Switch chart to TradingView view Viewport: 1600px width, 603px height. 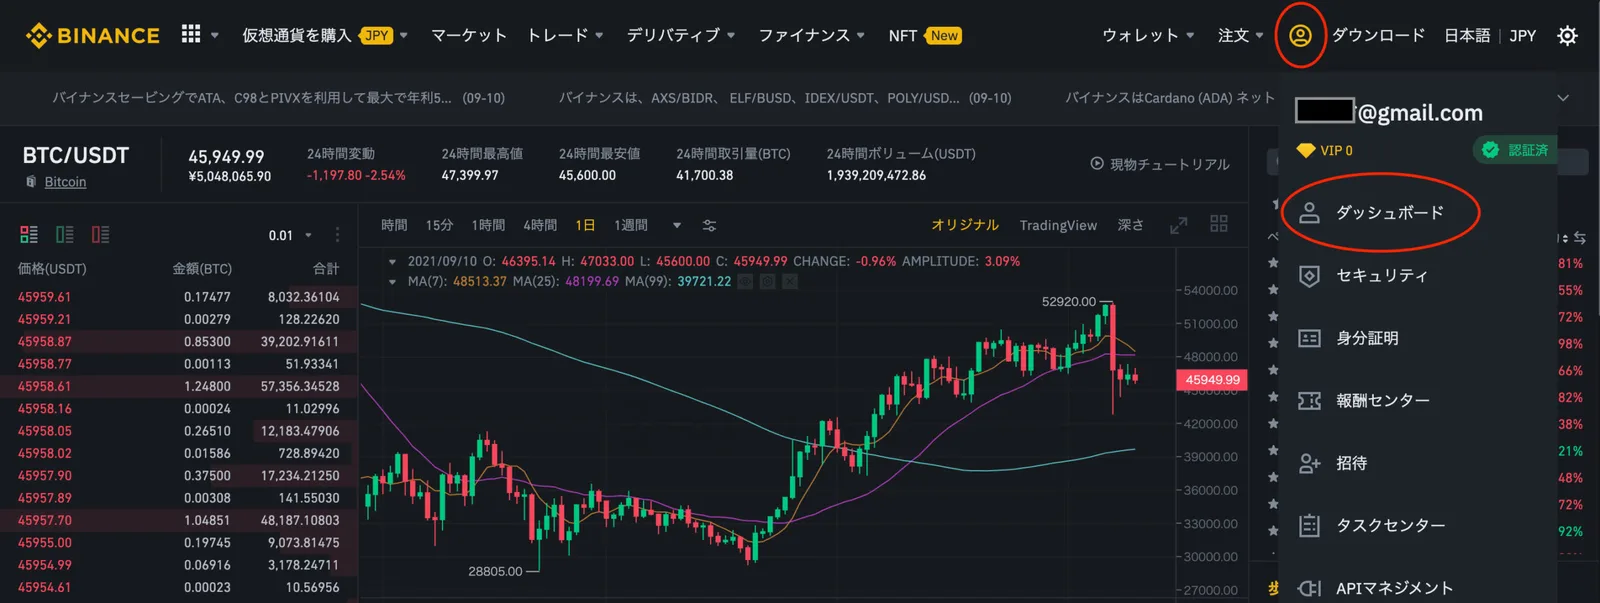click(x=1058, y=225)
